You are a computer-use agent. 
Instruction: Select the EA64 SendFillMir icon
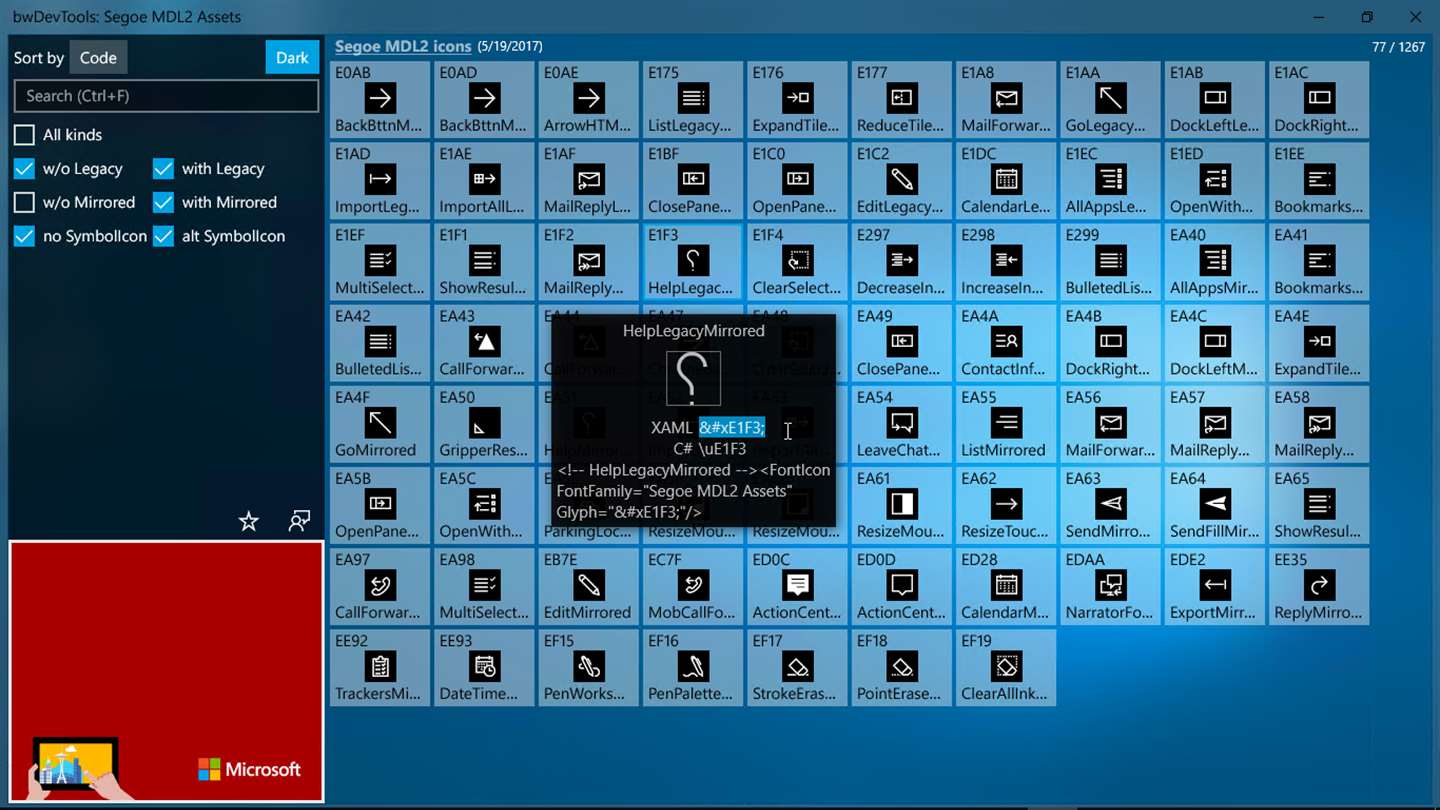click(x=1214, y=505)
